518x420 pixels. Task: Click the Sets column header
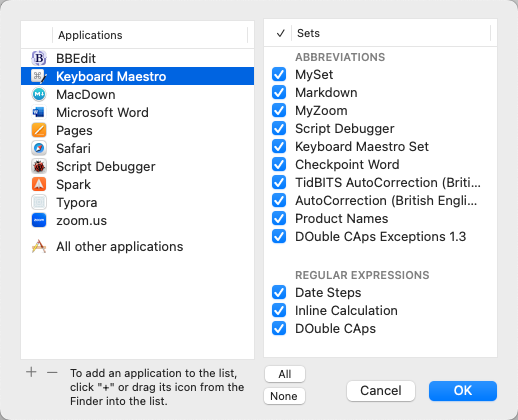coord(391,33)
